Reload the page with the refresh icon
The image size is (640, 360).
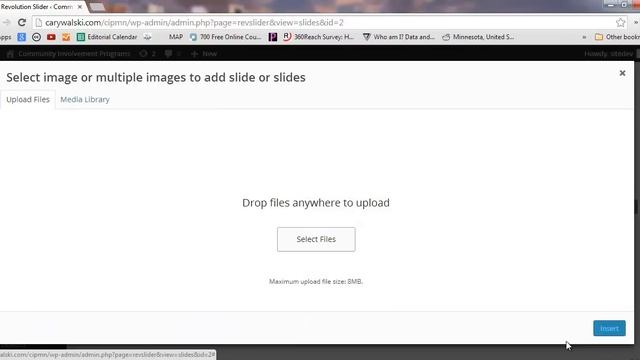click(x=22, y=22)
